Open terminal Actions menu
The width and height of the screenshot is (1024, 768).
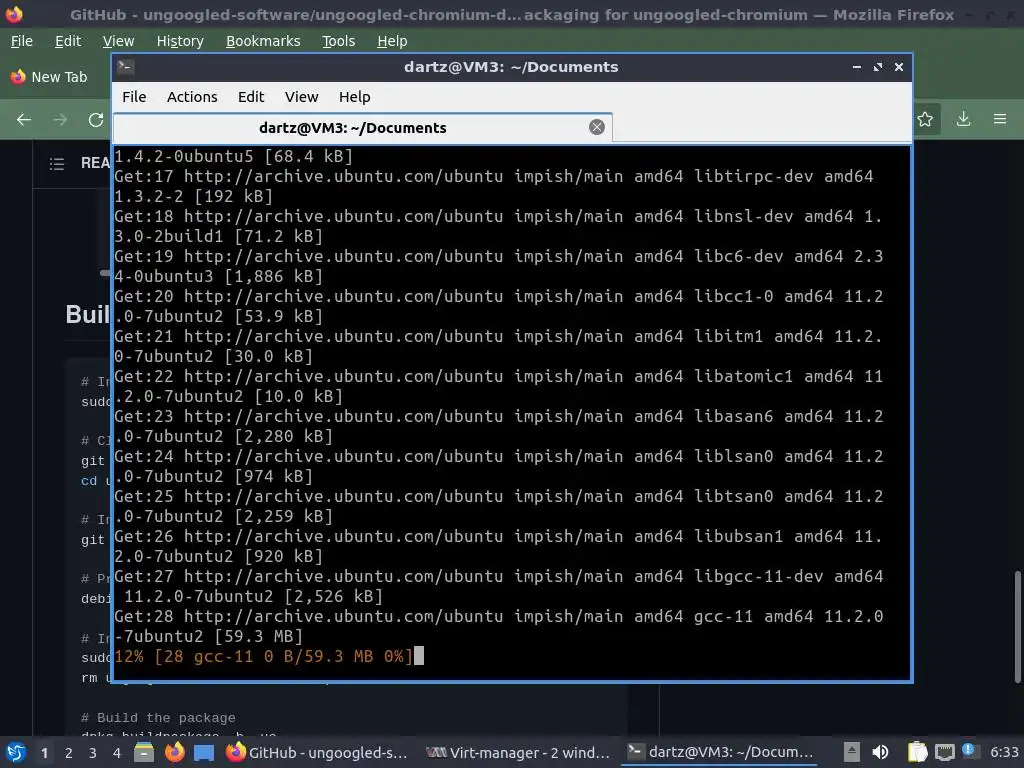(192, 97)
